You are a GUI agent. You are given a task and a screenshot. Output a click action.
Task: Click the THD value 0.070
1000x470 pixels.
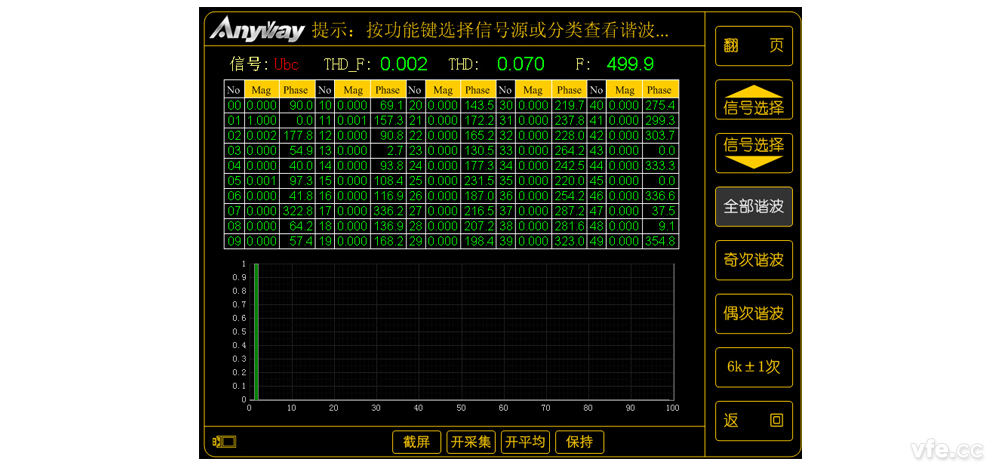[x=520, y=65]
